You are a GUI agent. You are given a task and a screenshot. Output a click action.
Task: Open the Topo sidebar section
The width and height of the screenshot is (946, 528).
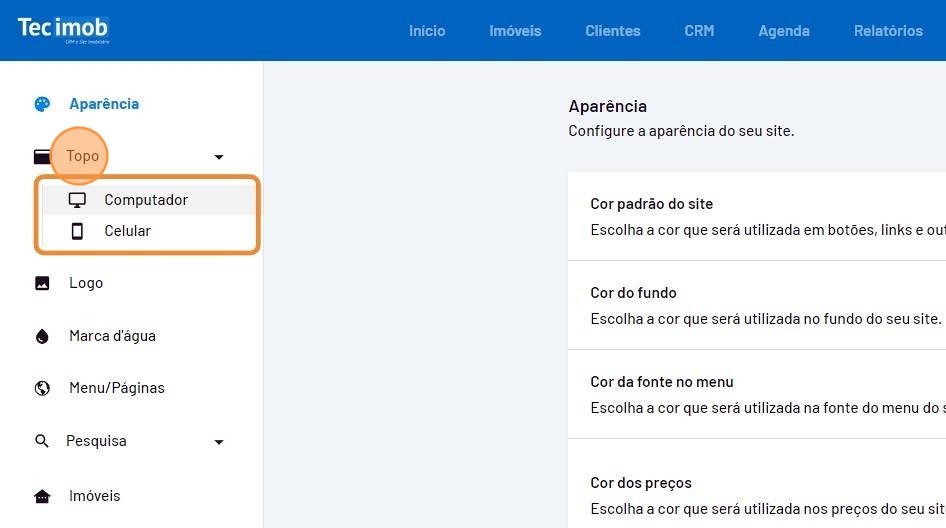(83, 156)
